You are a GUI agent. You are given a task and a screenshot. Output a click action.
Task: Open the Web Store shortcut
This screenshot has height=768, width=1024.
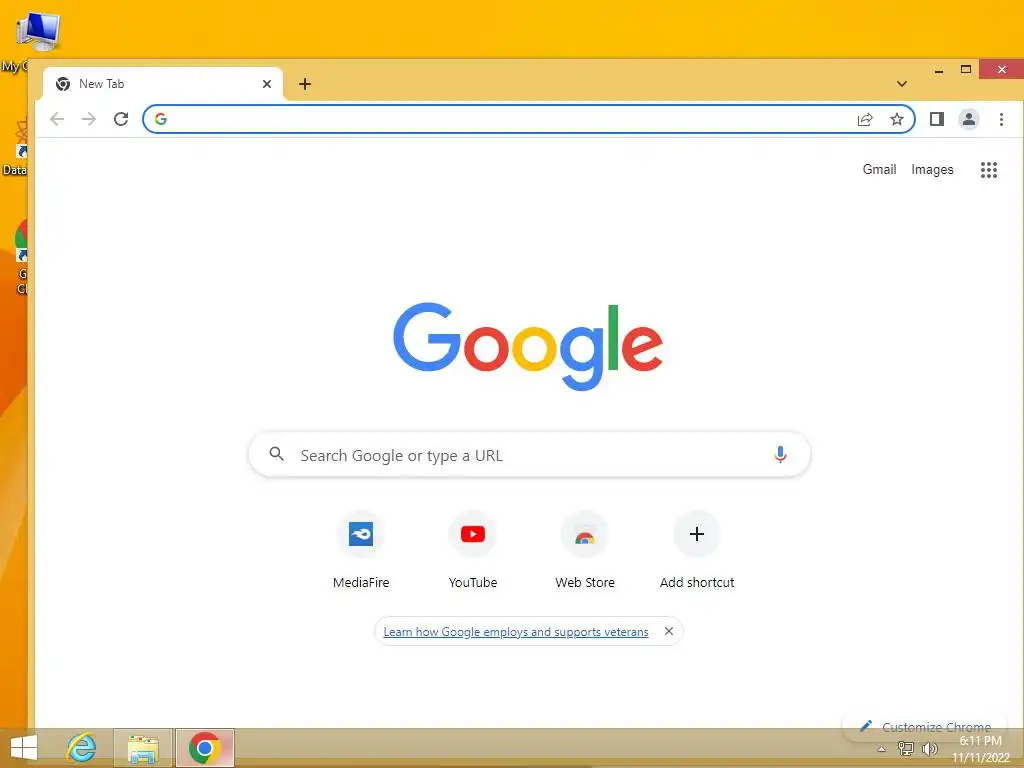pos(585,551)
